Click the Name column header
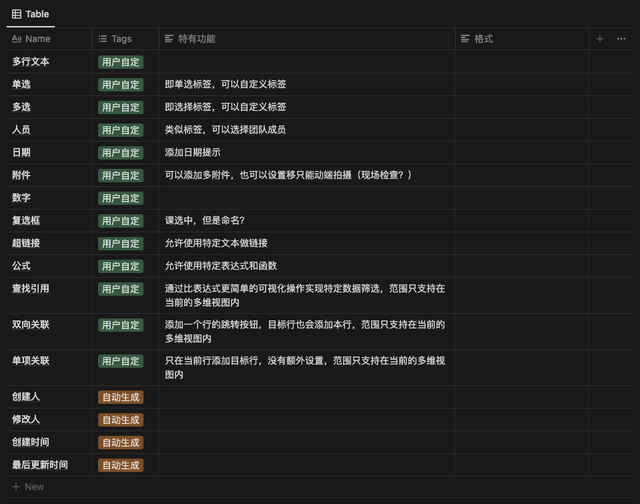 coord(49,39)
